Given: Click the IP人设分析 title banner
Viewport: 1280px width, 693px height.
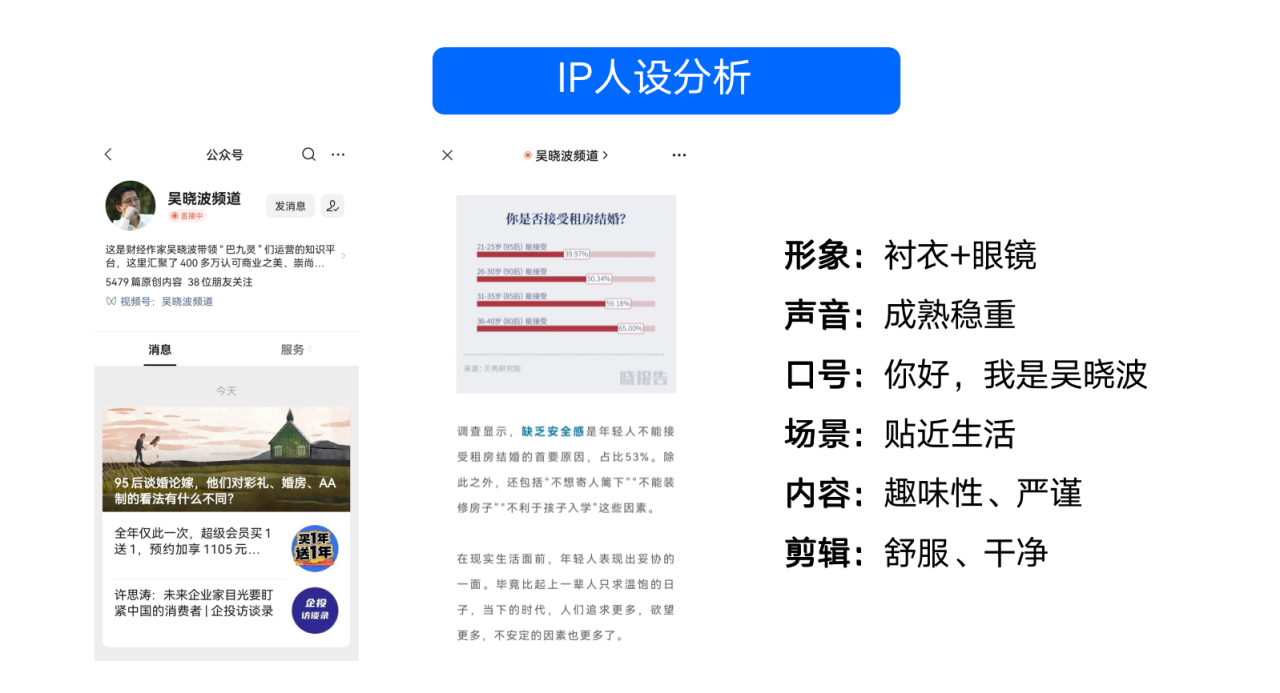Looking at the screenshot, I should pyautogui.click(x=666, y=80).
